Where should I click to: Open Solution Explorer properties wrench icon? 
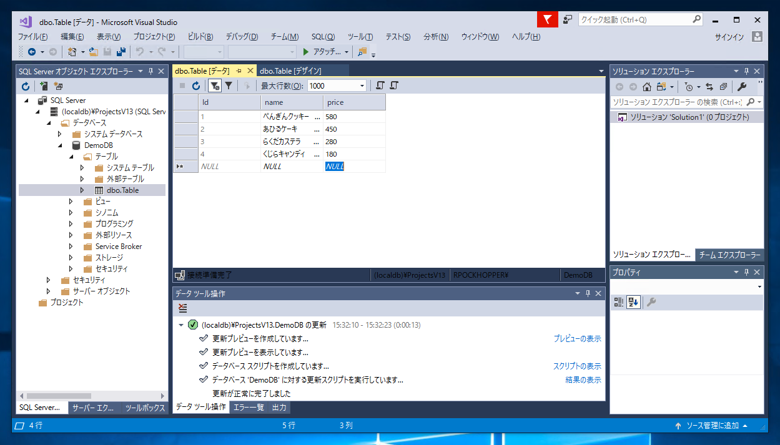[742, 87]
